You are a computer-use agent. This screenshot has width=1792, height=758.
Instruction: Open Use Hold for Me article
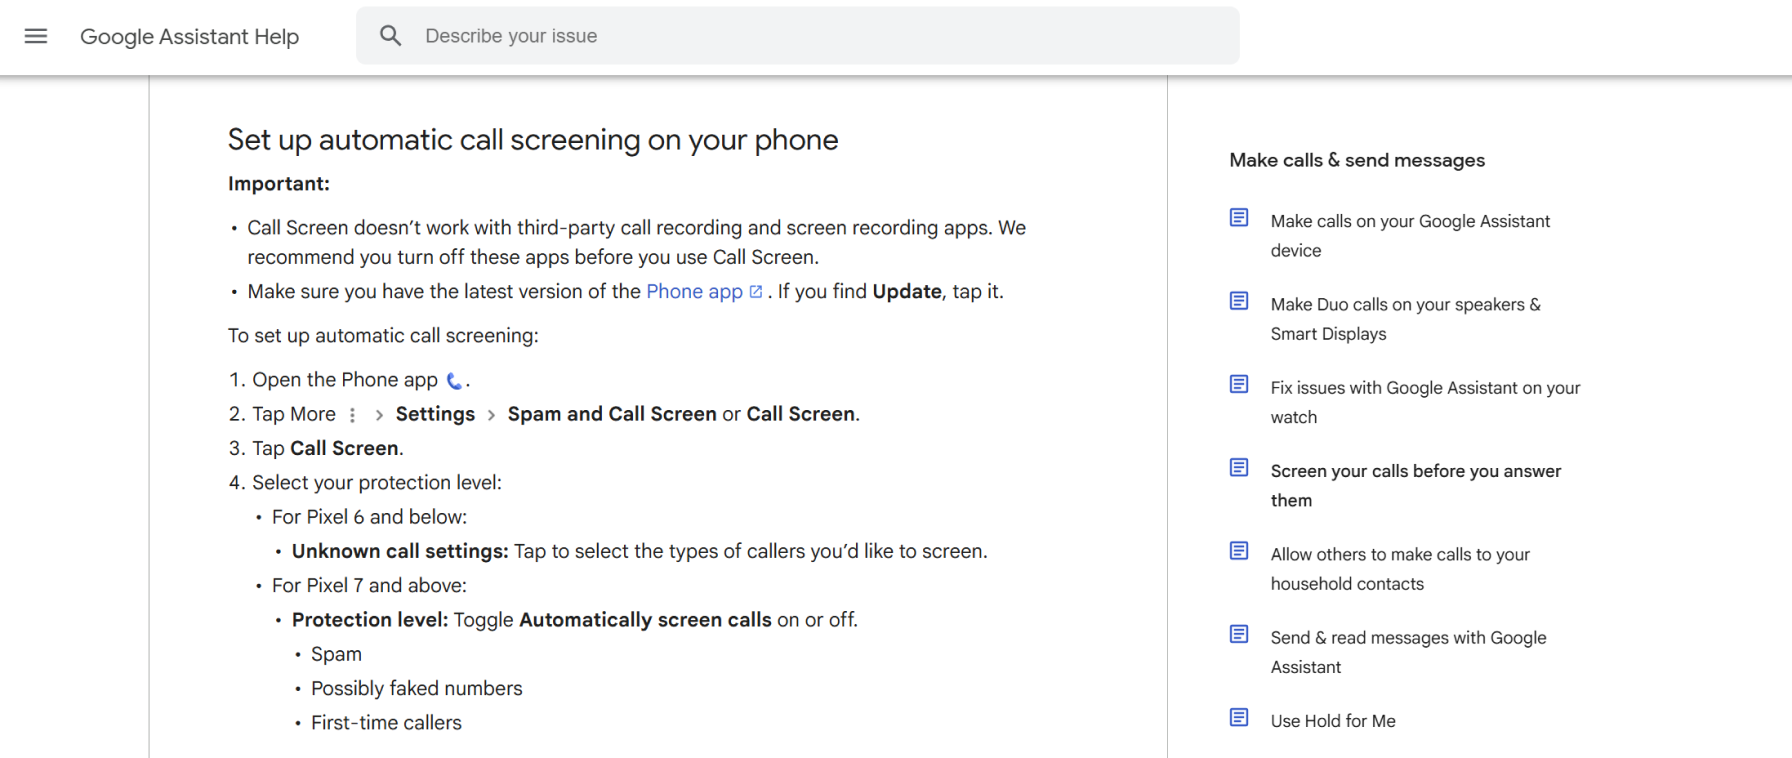(x=1333, y=721)
